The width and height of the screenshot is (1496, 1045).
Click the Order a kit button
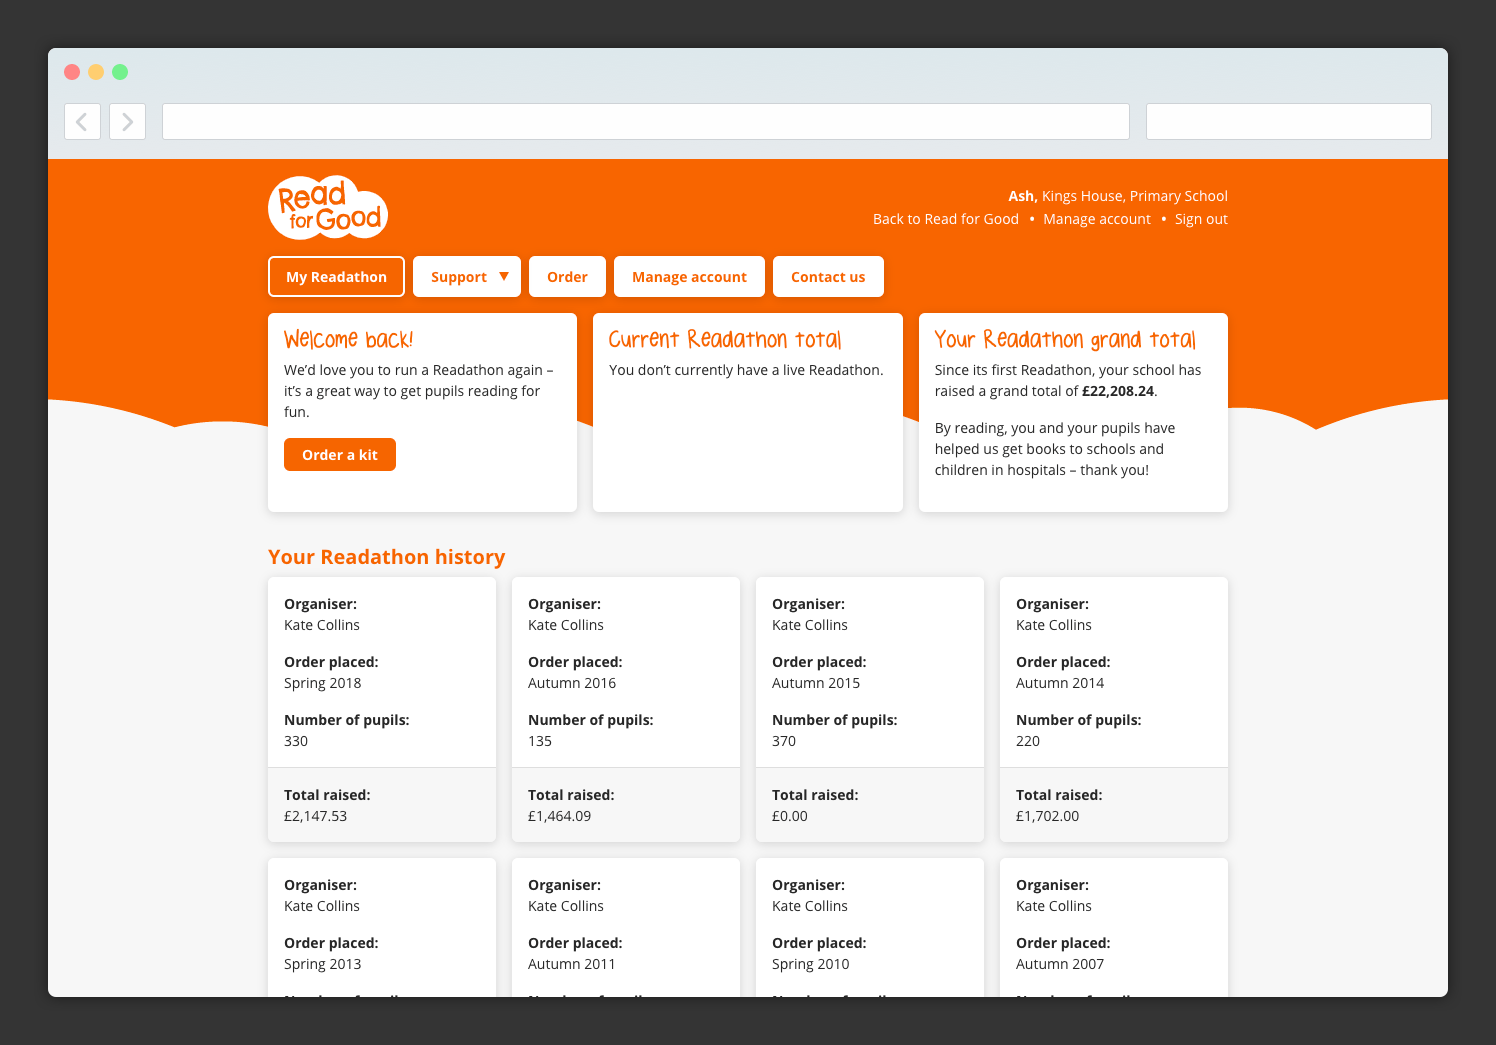340,455
